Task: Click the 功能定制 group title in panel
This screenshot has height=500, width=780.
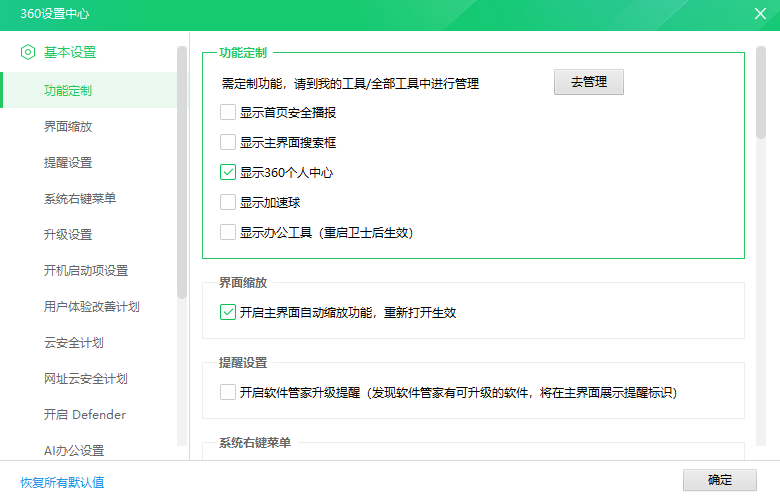Action: [x=243, y=53]
